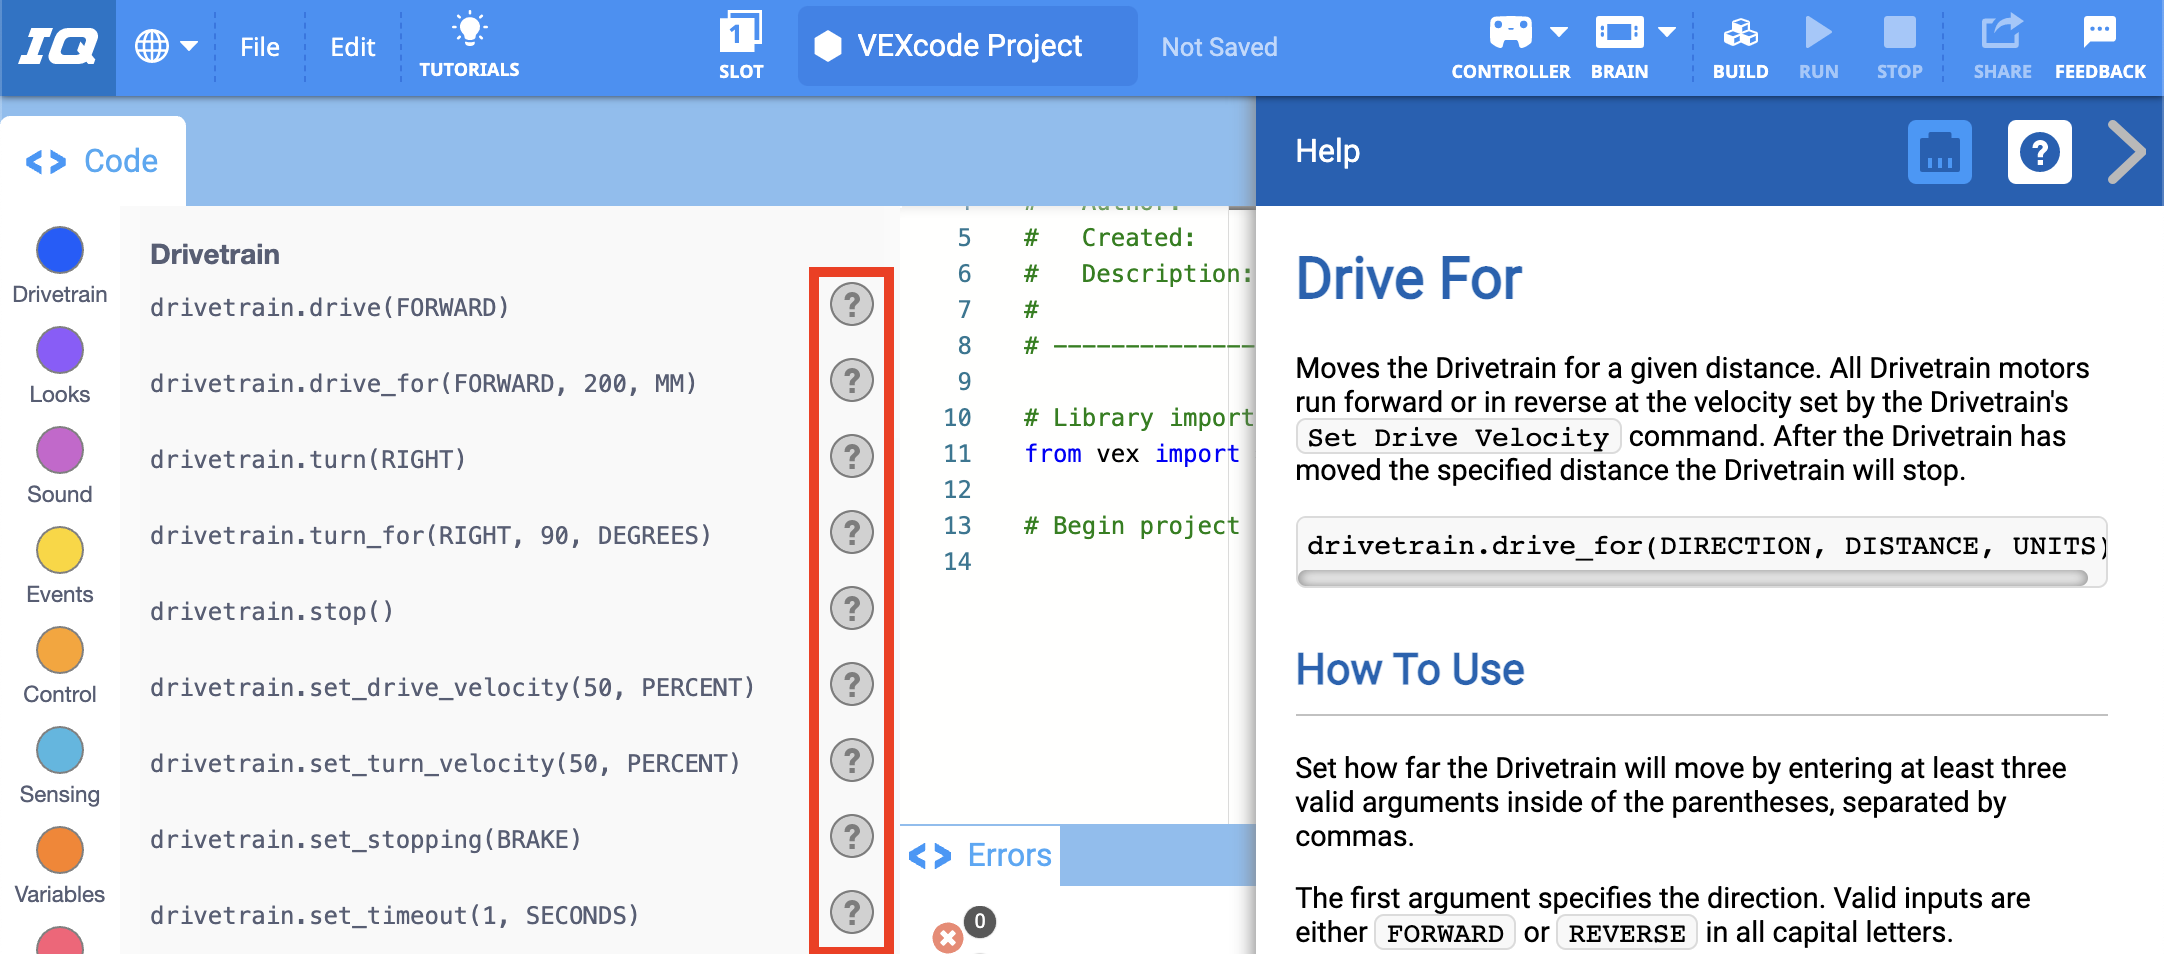This screenshot has height=954, width=2164.
Task: Click the Build icon to compile project
Action: click(1740, 45)
